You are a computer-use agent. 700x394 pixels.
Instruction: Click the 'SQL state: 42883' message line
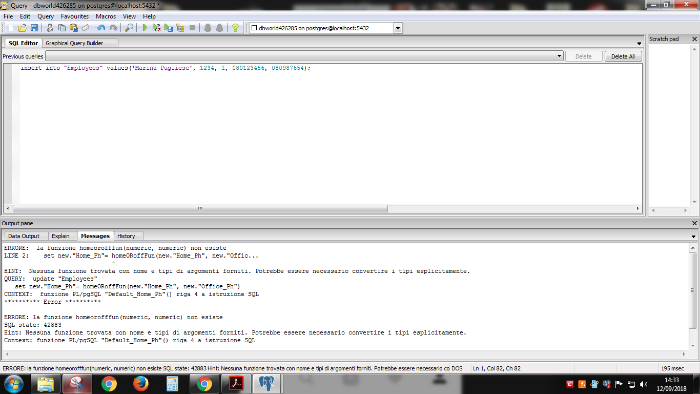[x=33, y=325]
